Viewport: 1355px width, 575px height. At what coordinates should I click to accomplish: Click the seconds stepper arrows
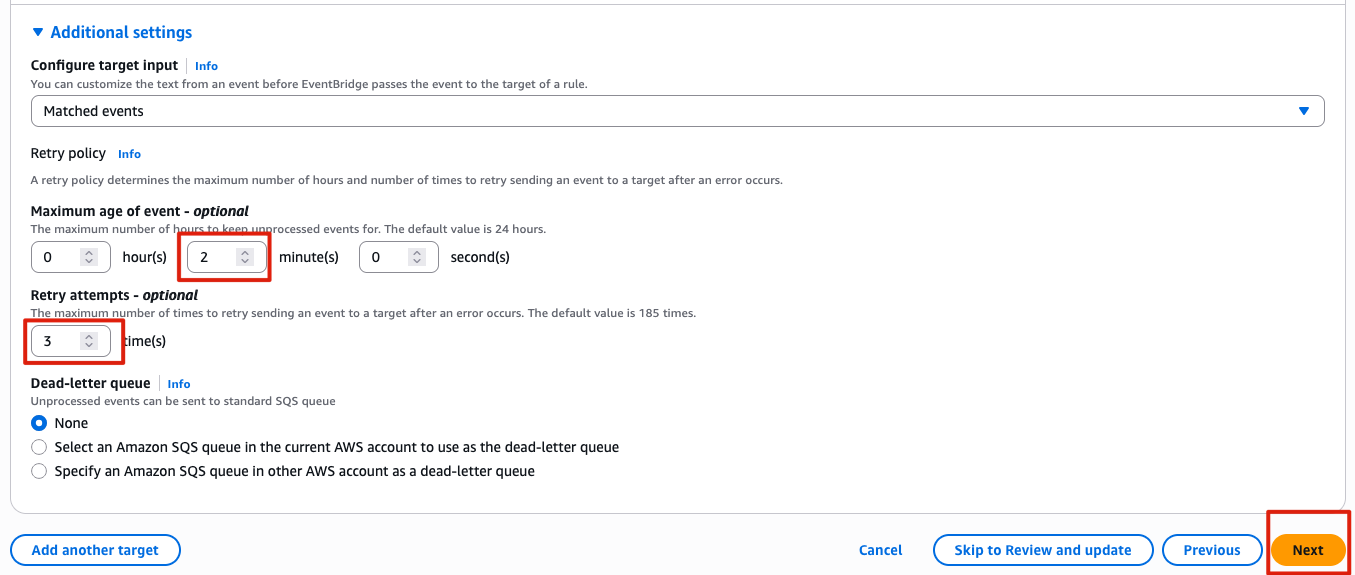tap(417, 257)
